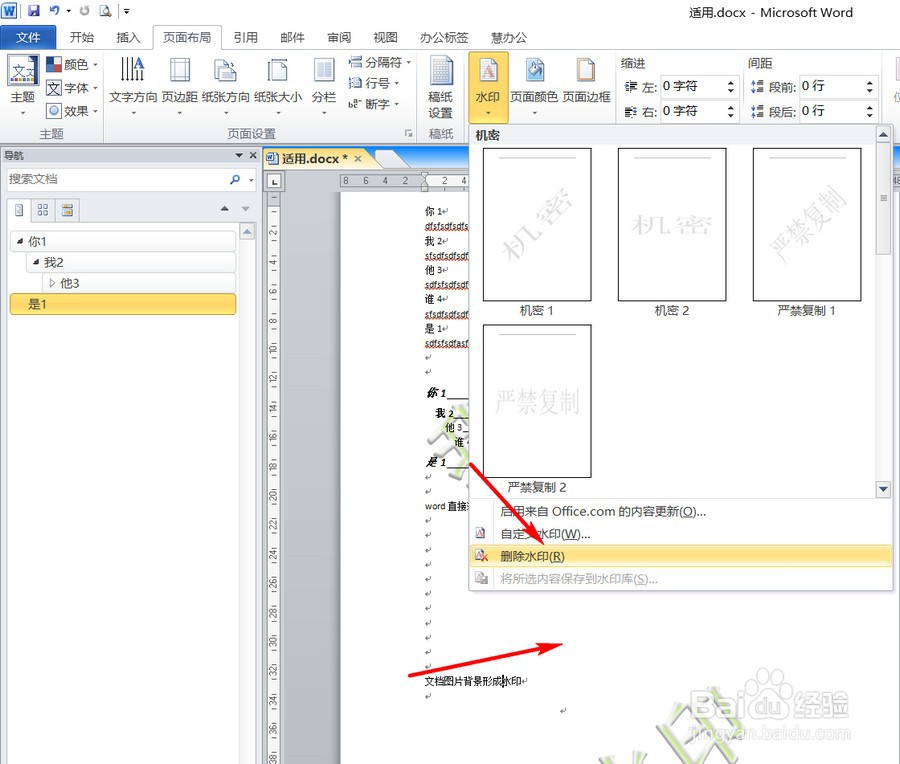The image size is (900, 764).
Task: Click the Print Preview quick access icon
Action: 105,11
